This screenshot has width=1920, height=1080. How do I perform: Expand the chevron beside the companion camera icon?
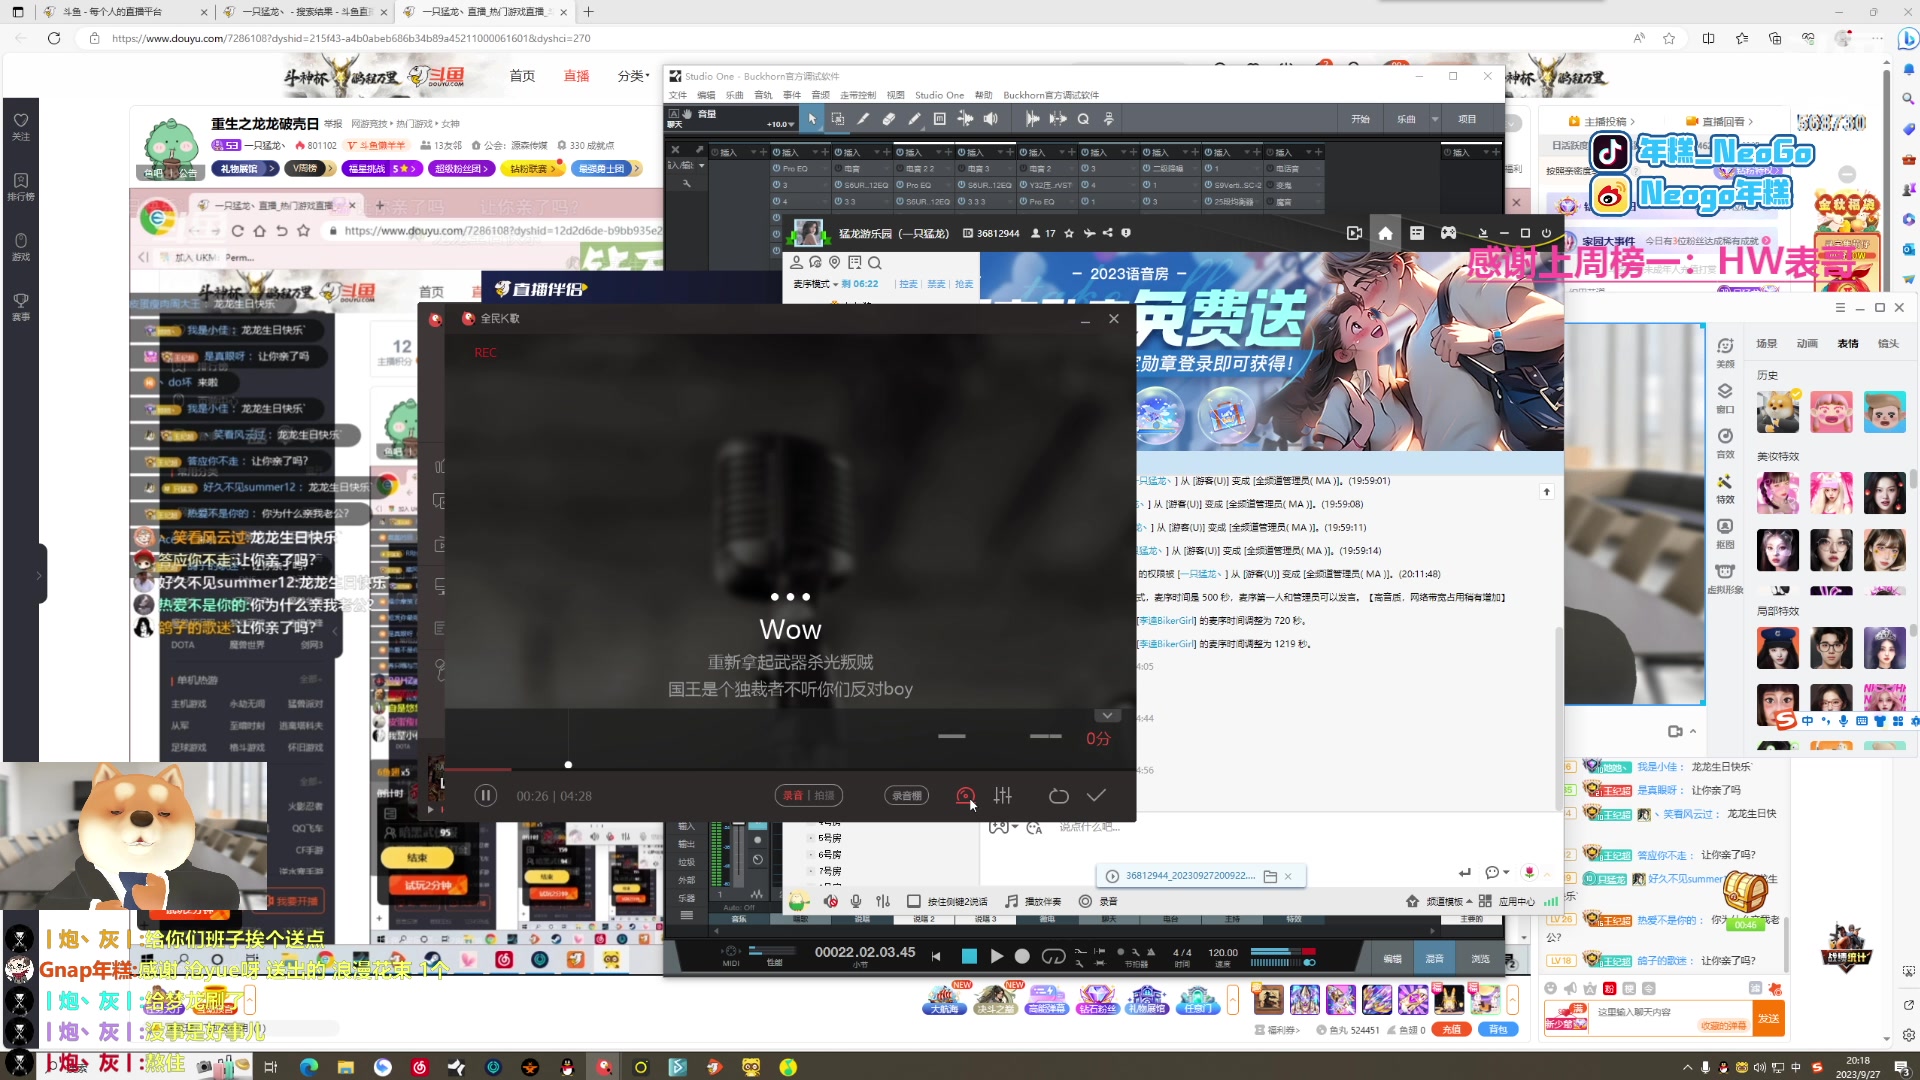pyautogui.click(x=1692, y=731)
